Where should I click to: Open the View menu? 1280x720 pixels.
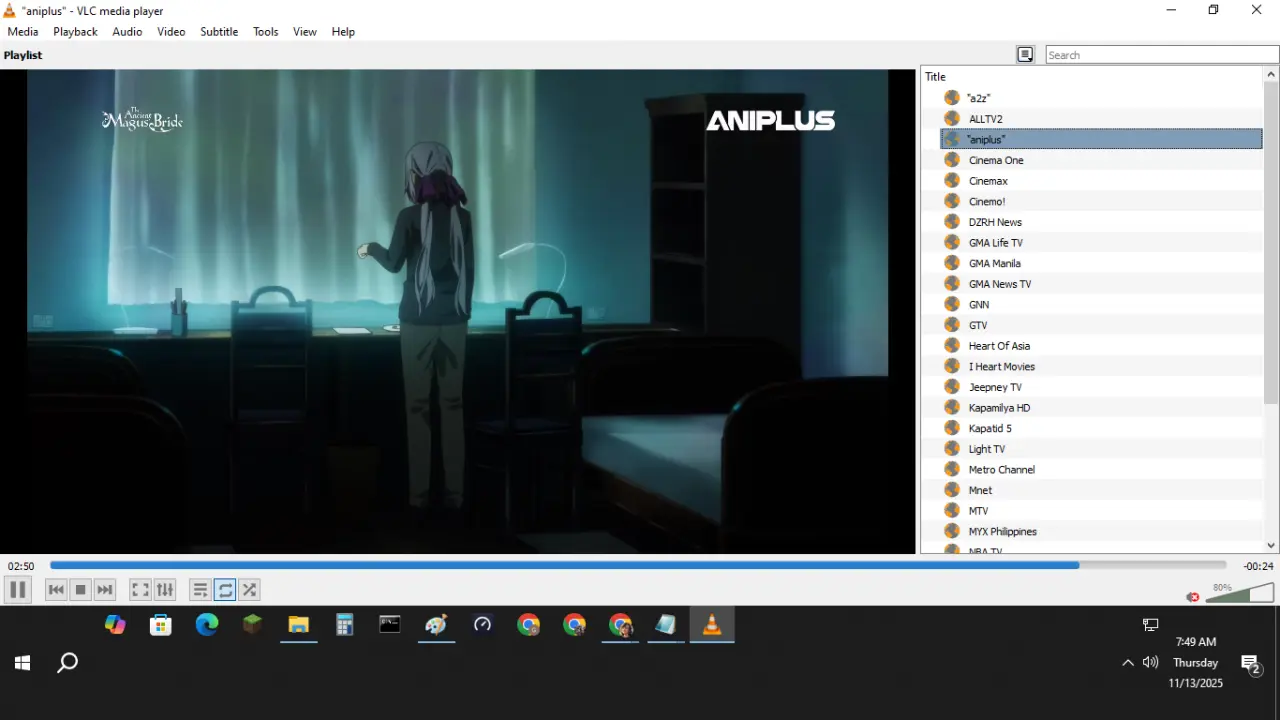[305, 32]
